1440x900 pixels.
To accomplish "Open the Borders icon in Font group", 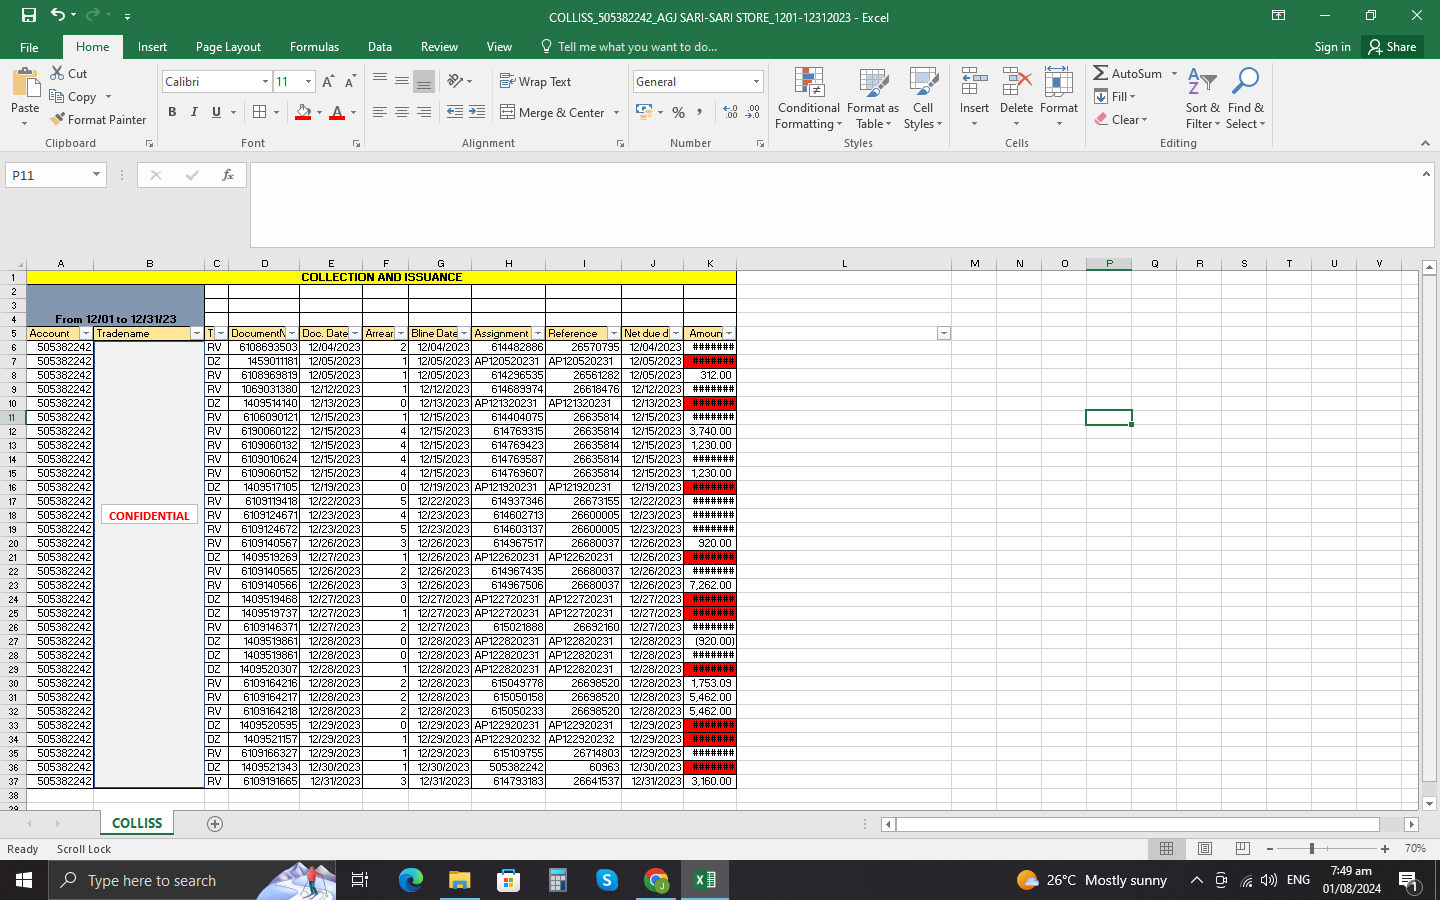I will [x=260, y=112].
